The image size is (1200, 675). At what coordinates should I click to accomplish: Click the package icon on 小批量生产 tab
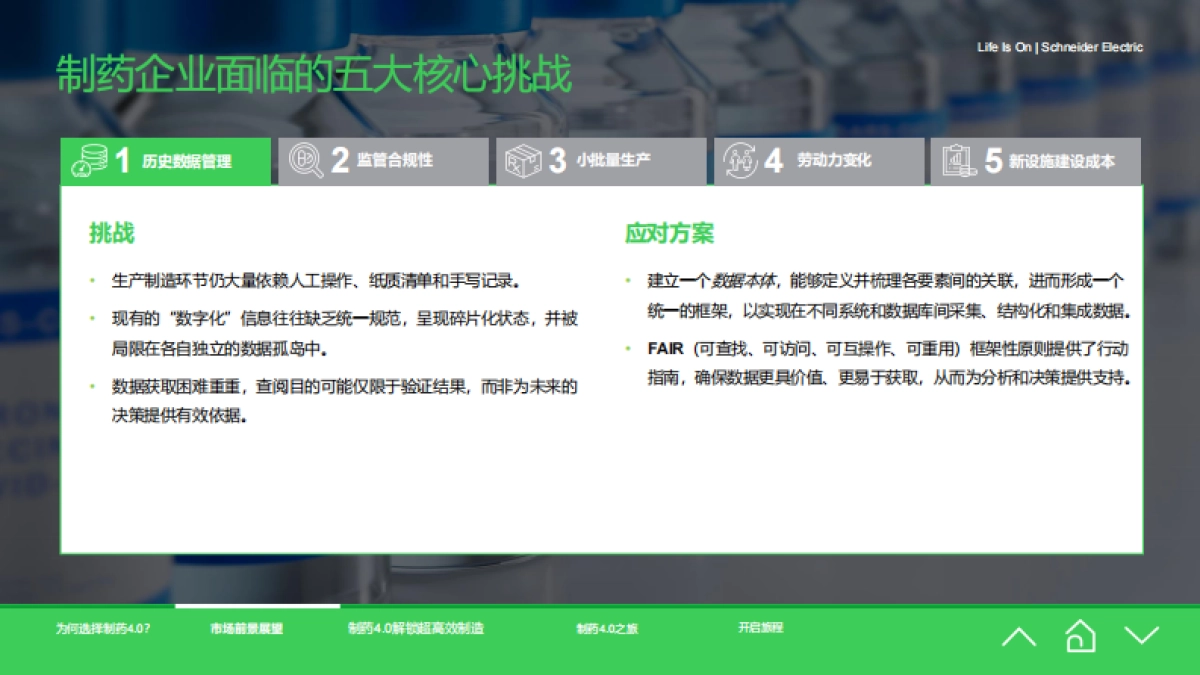click(521, 161)
